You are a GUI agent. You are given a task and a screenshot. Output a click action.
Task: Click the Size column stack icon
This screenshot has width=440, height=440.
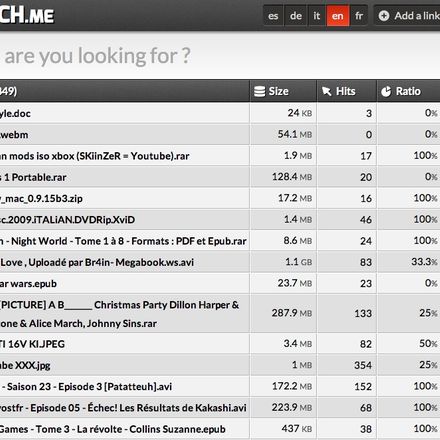tap(260, 91)
